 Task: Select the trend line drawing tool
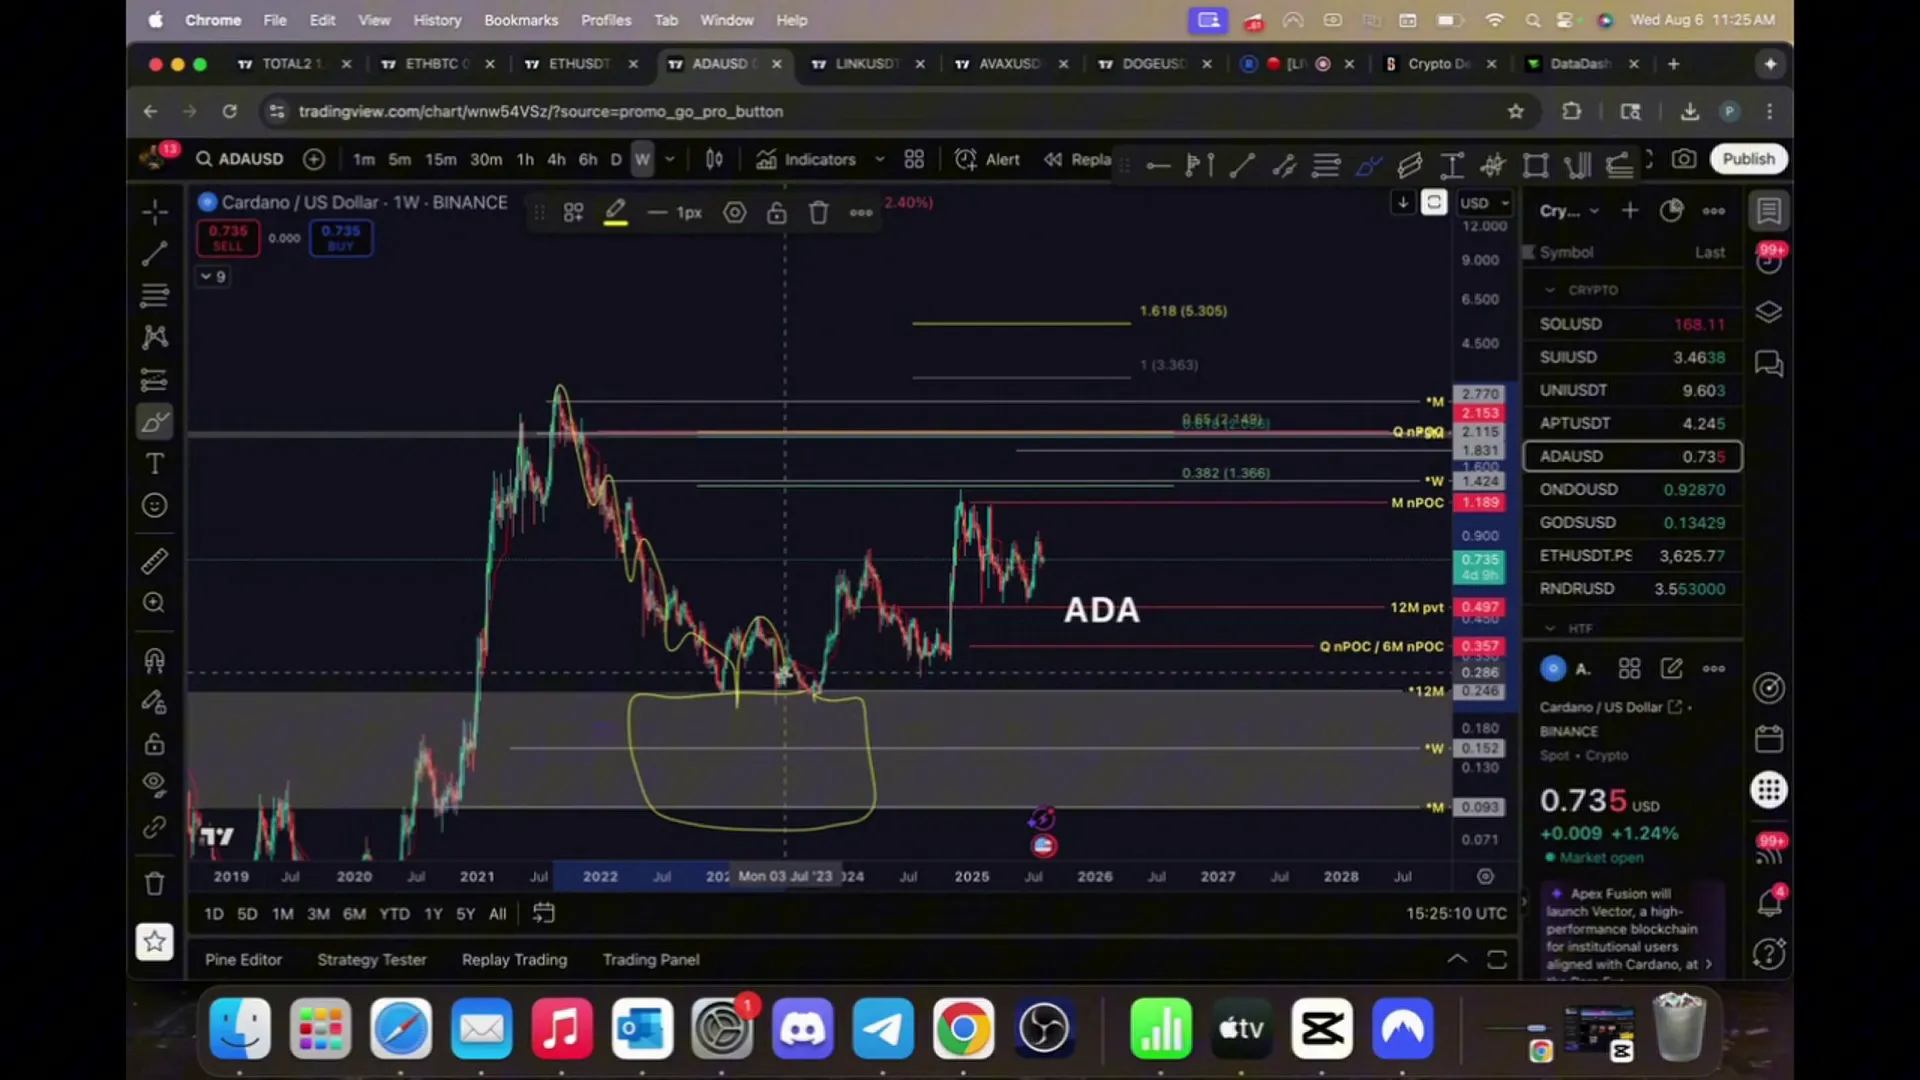(x=154, y=254)
